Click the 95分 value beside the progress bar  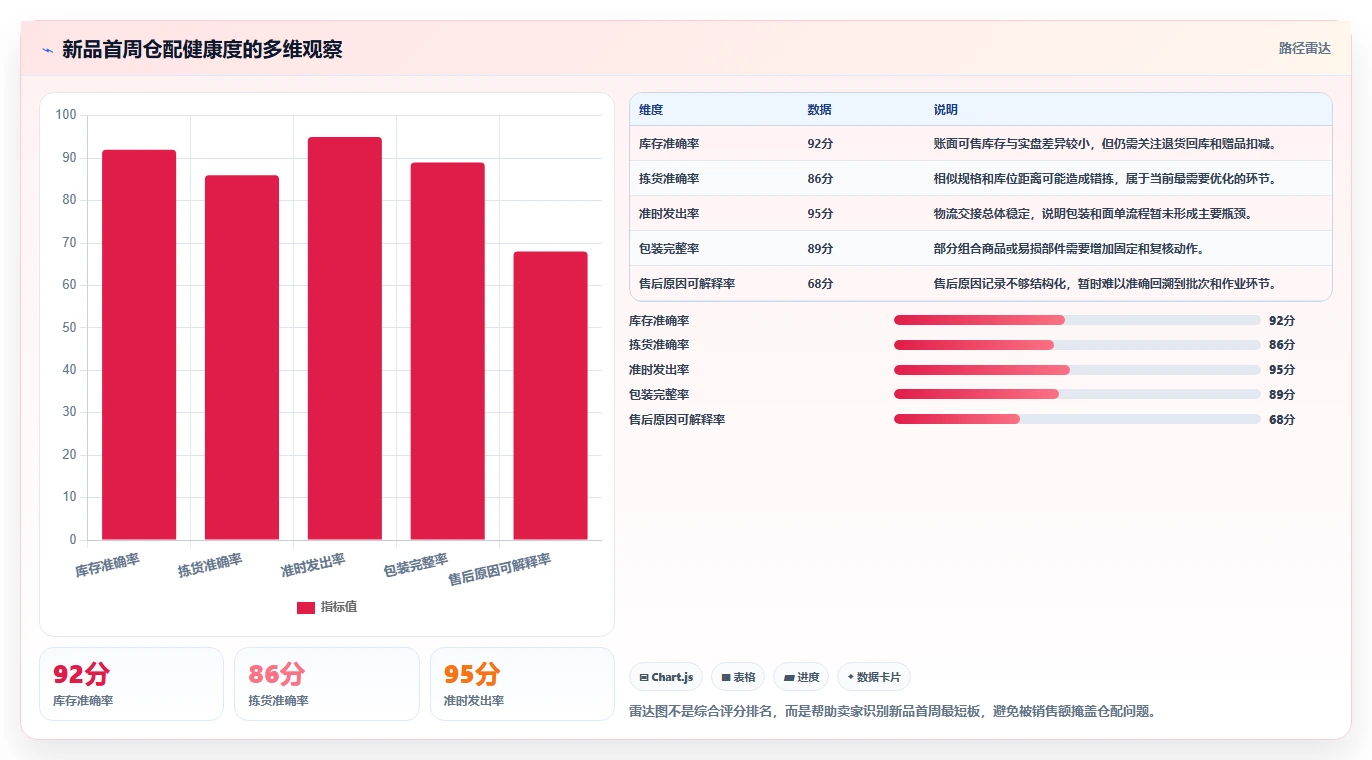point(1282,370)
